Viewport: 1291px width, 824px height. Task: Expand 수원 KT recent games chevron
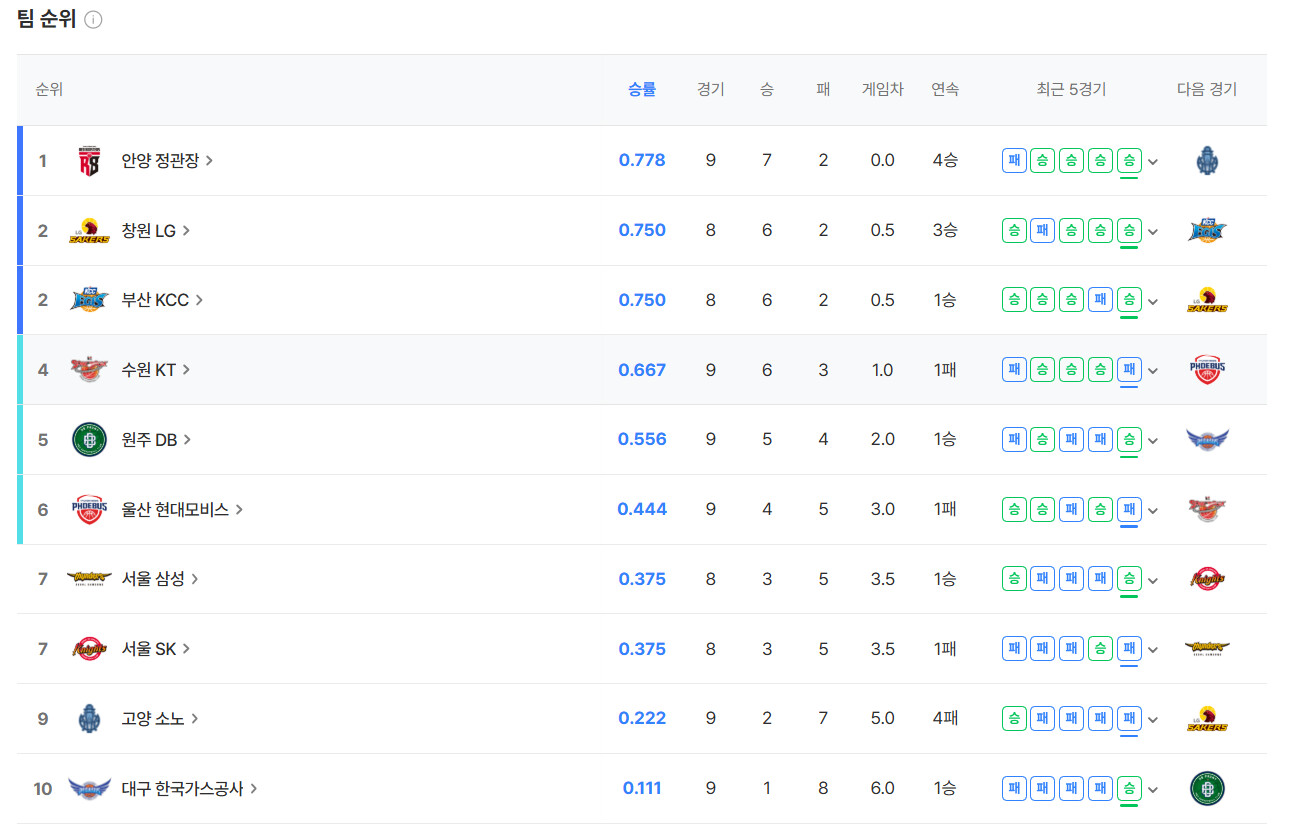coord(1153,371)
